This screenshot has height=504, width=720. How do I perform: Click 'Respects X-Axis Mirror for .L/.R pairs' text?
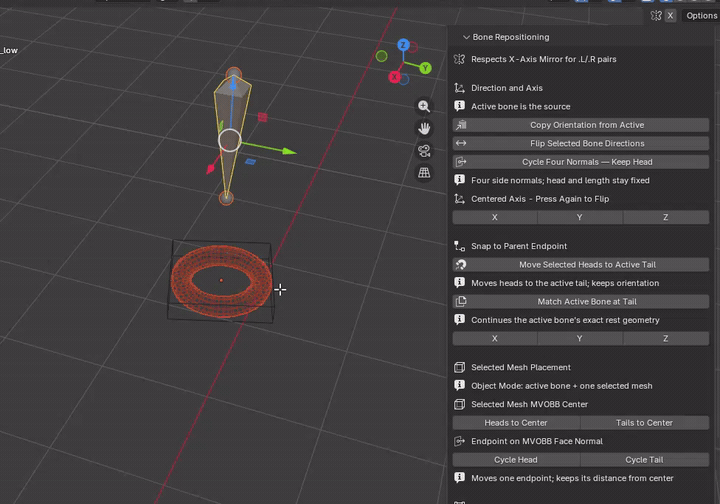544,59
